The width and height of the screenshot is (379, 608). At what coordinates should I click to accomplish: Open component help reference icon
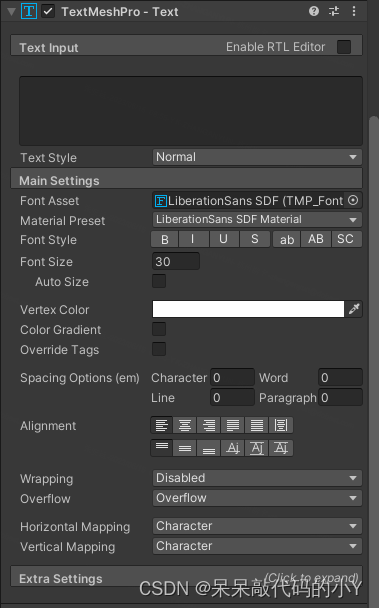coord(314,11)
